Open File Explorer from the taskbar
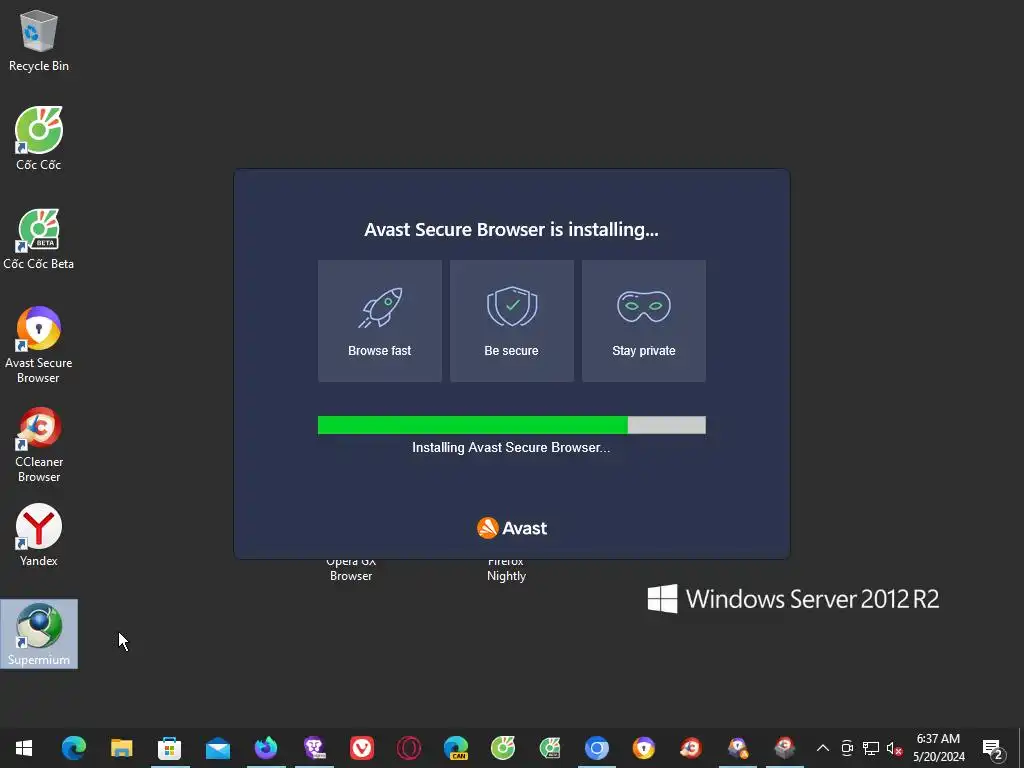Image resolution: width=1024 pixels, height=768 pixels. (121, 748)
